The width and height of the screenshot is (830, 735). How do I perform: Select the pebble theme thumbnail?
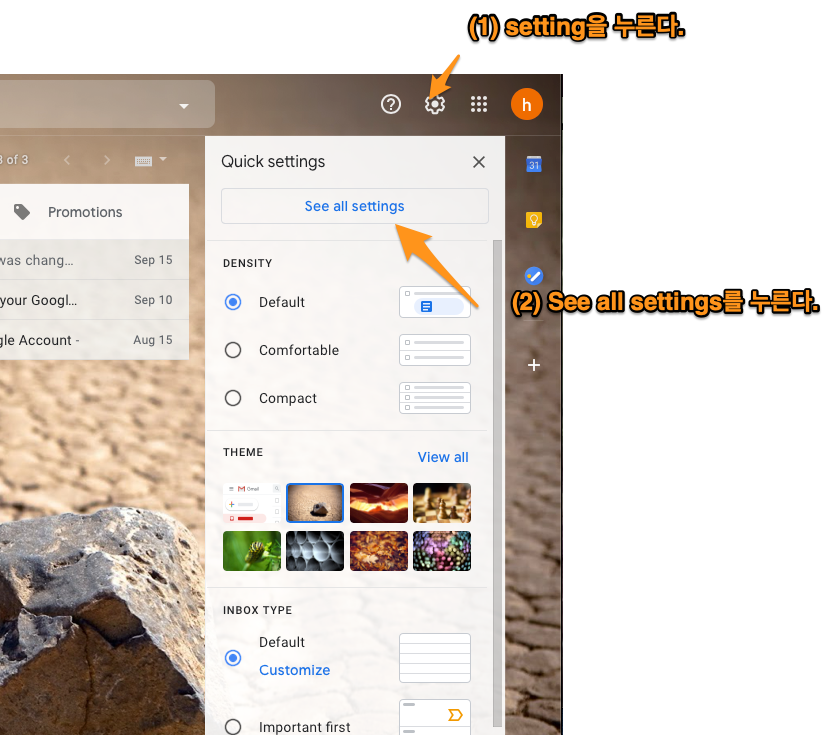315,503
